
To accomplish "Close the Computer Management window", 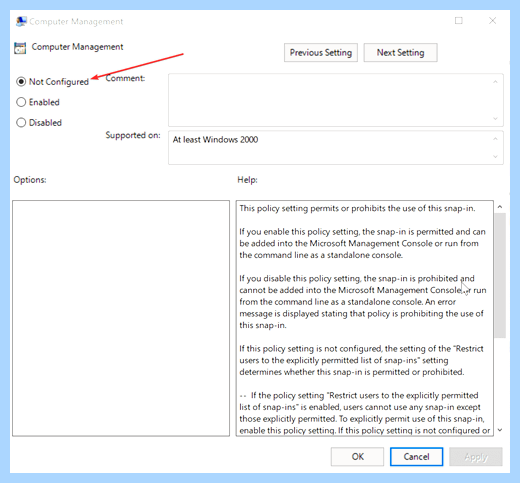I will point(492,21).
